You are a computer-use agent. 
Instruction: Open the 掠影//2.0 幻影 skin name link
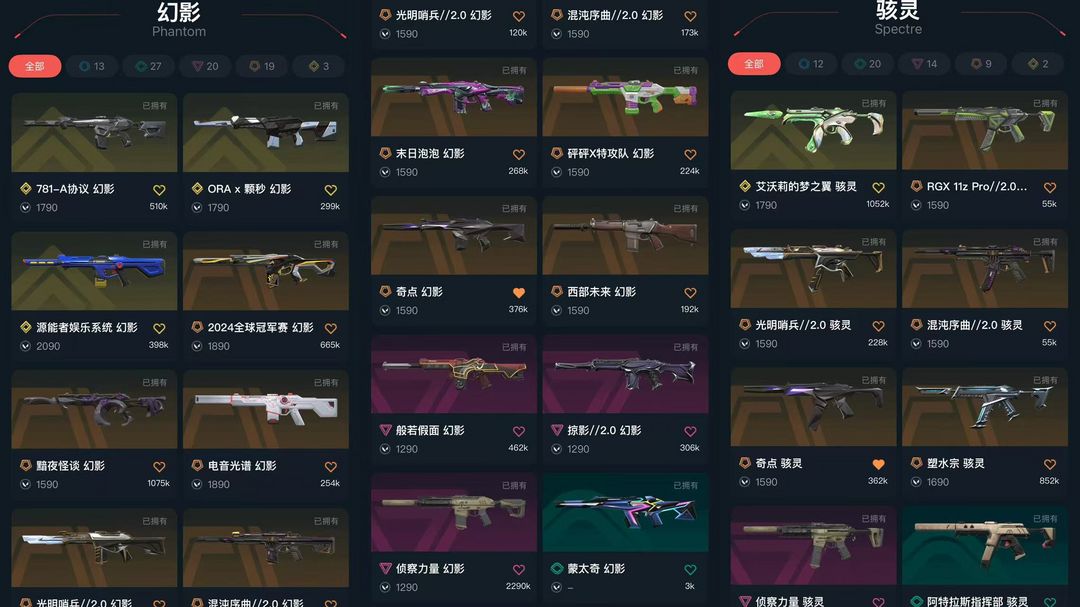point(604,430)
